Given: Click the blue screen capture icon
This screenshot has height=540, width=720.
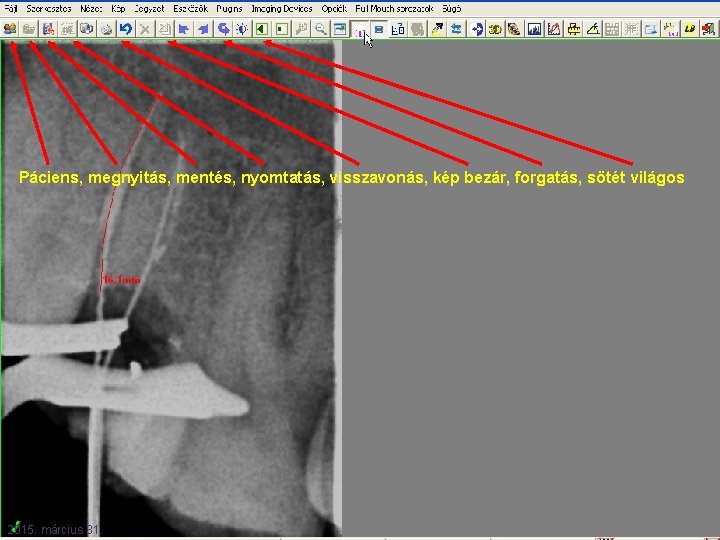Looking at the screenshot, I should (x=651, y=29).
